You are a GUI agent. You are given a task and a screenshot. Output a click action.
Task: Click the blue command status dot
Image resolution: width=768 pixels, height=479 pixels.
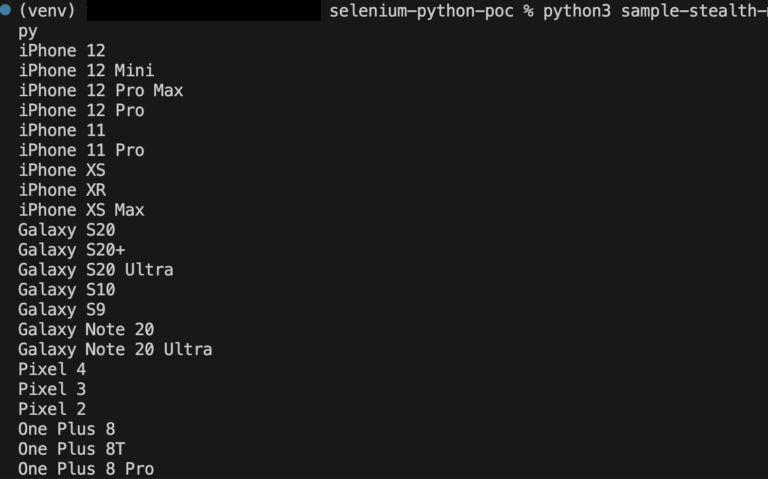pyautogui.click(x=5, y=10)
